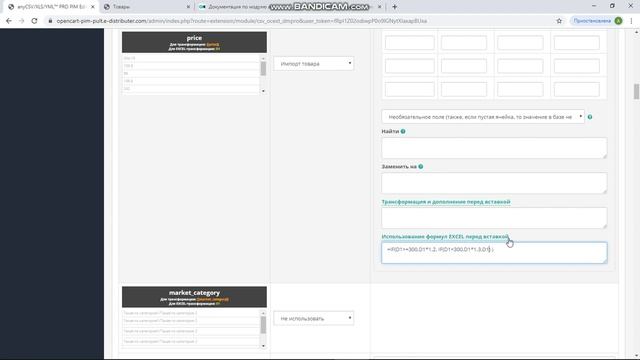Show help icon next to Найти

(x=403, y=131)
